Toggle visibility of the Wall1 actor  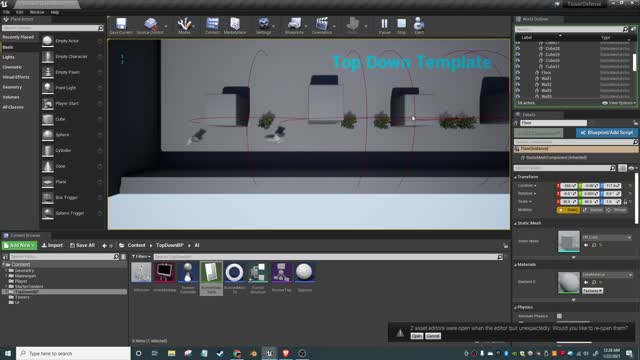[x=518, y=78]
